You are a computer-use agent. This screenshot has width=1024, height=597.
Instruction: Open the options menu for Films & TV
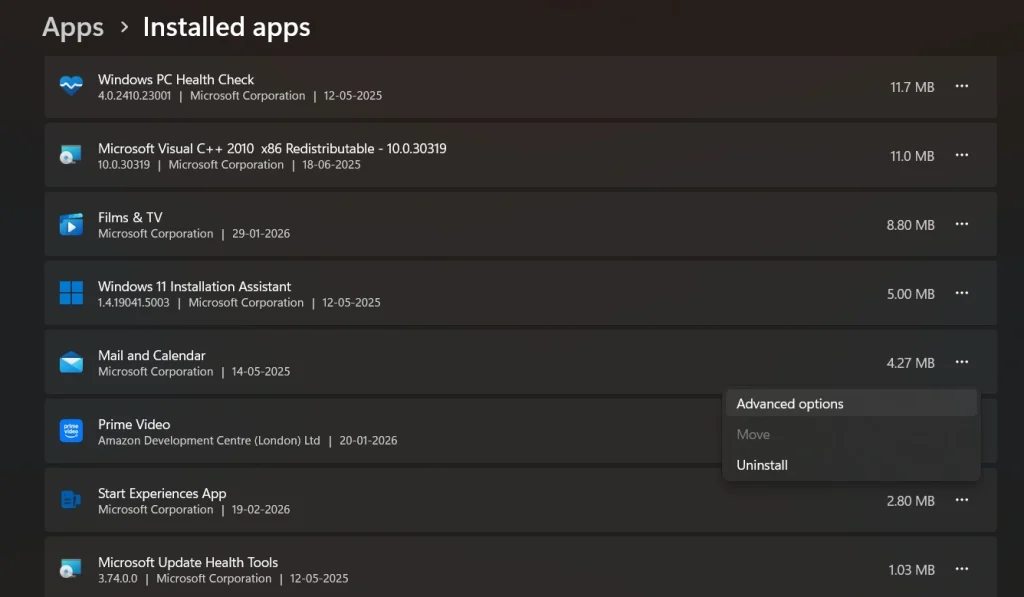click(x=961, y=224)
